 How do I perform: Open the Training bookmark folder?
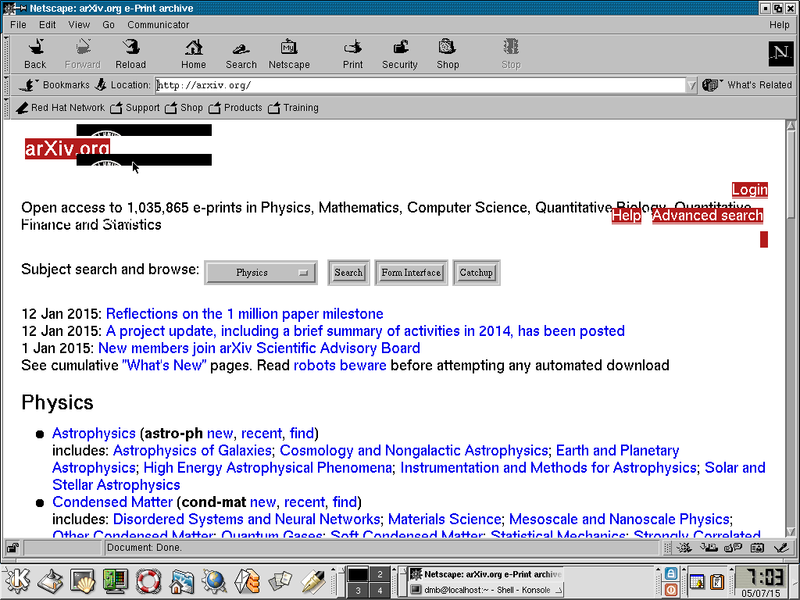(x=293, y=108)
